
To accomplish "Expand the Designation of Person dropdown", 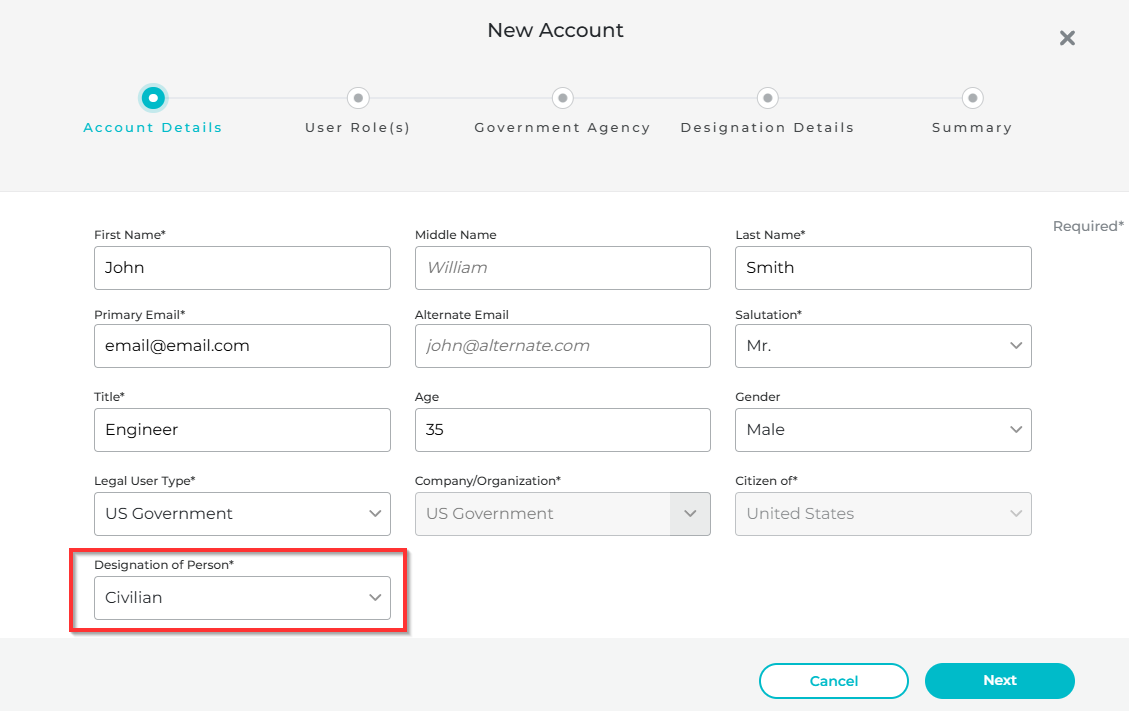I will coord(242,598).
